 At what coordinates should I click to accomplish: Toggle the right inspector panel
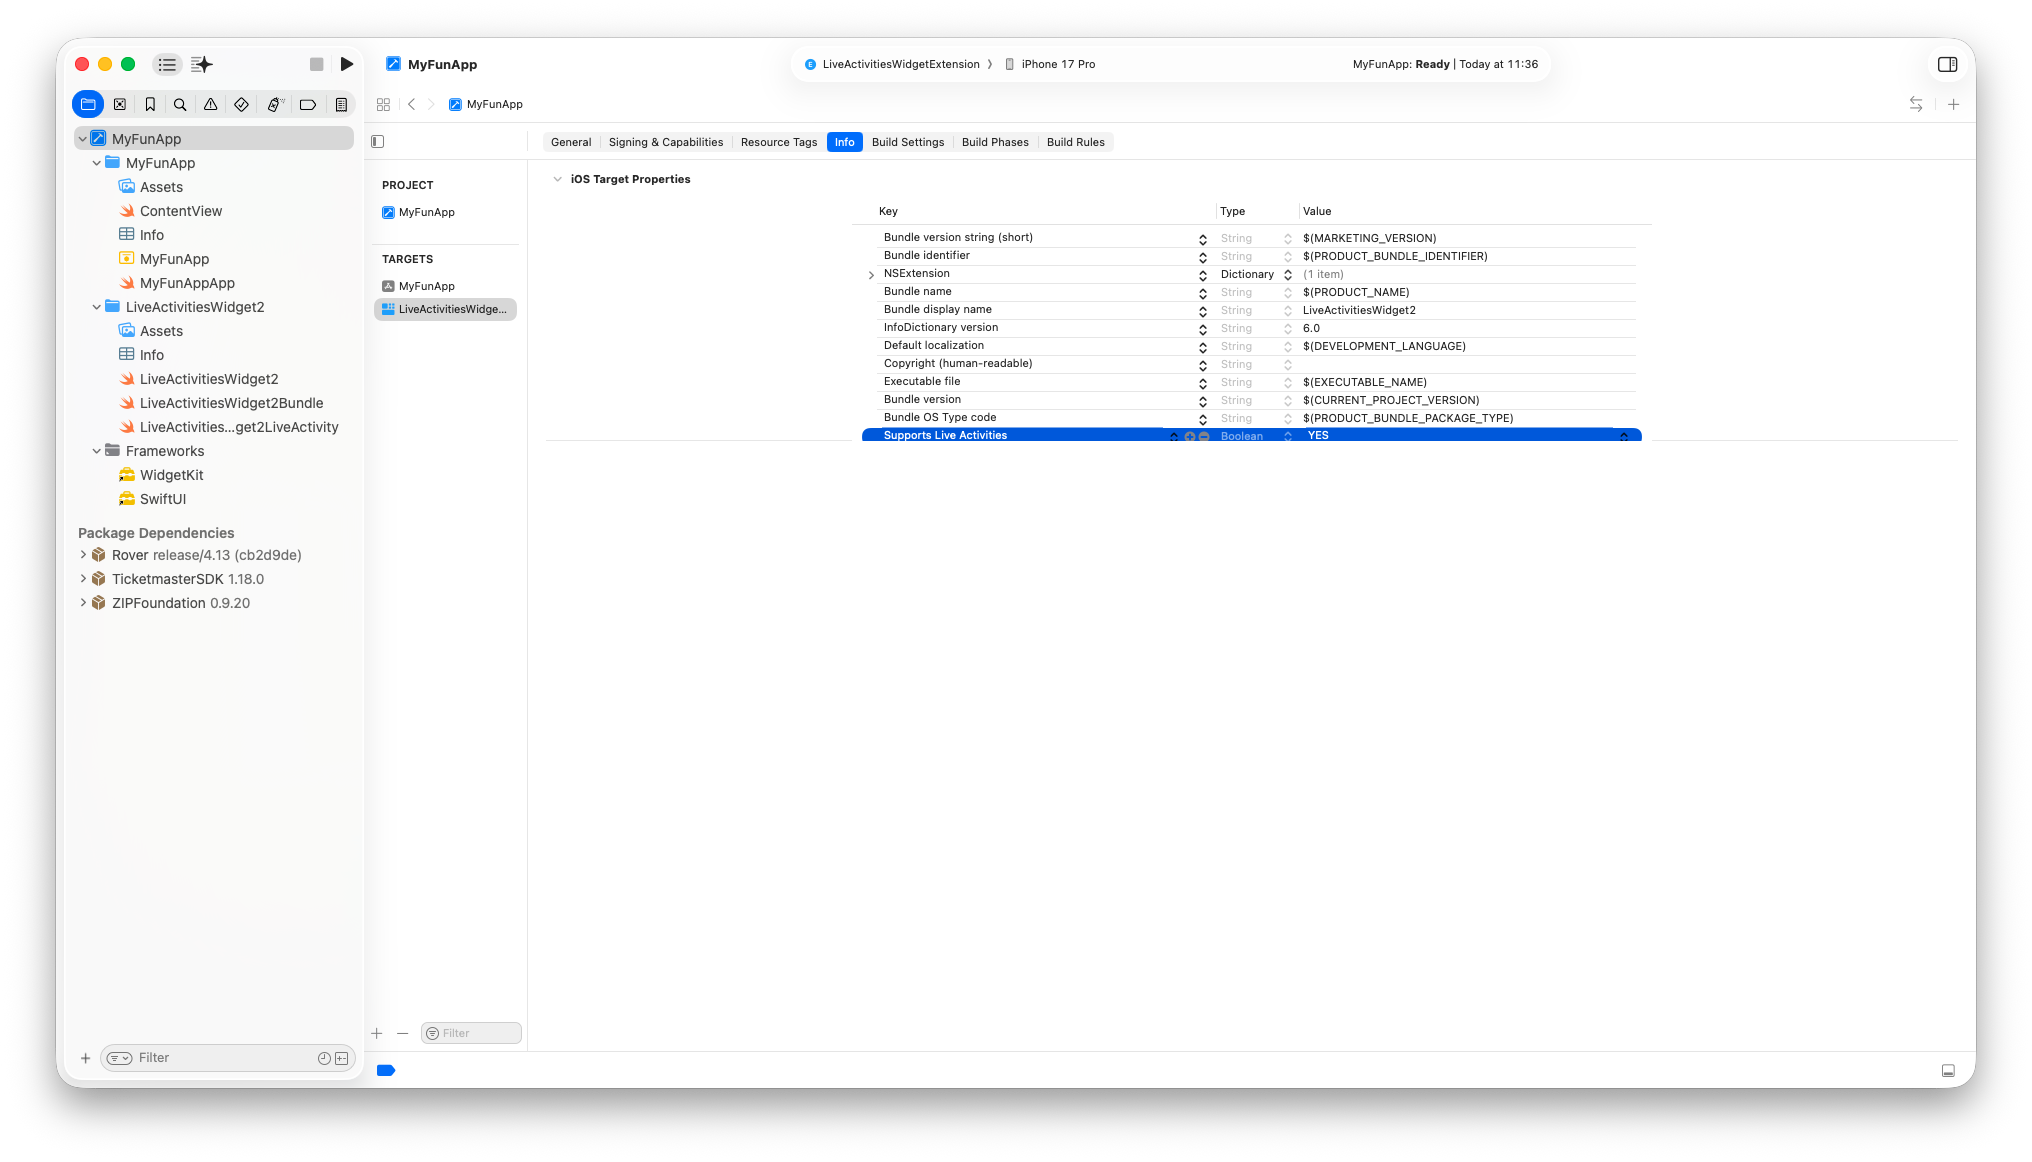click(1947, 64)
